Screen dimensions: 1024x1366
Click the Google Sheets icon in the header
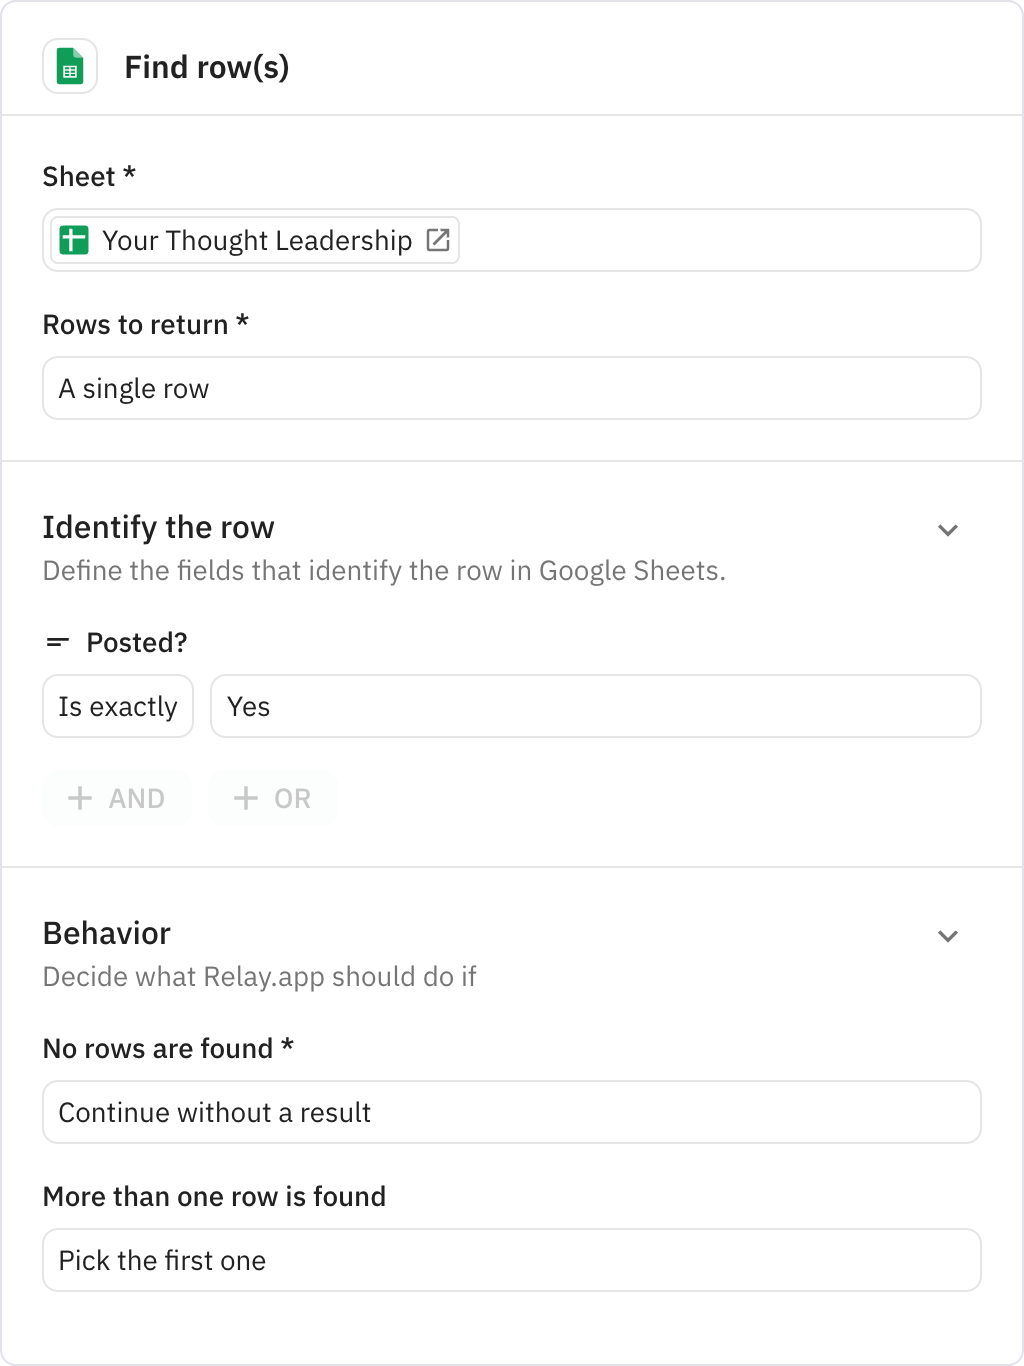70,67
